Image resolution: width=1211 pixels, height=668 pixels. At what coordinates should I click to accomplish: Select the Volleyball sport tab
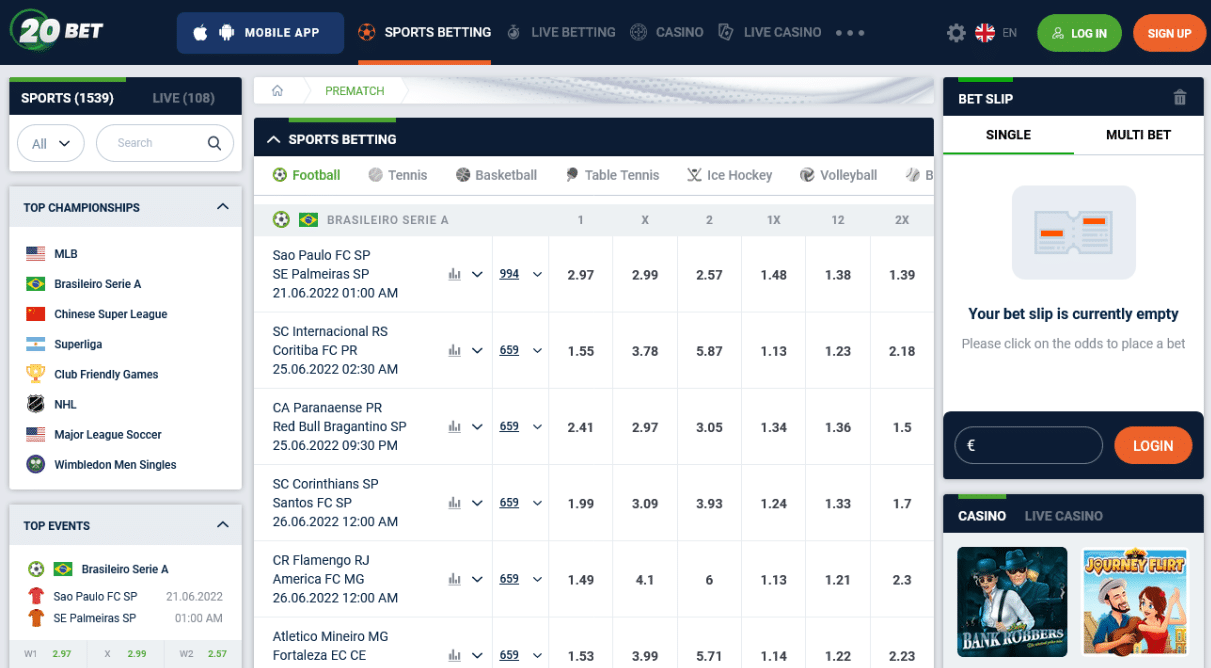pyautogui.click(x=839, y=175)
